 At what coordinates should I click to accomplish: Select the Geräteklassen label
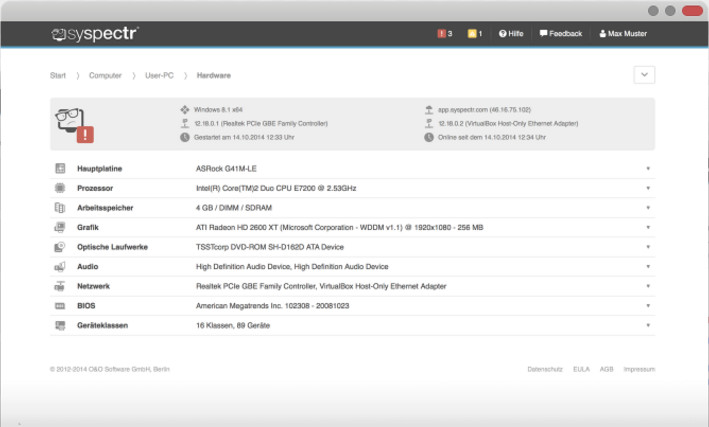point(102,326)
